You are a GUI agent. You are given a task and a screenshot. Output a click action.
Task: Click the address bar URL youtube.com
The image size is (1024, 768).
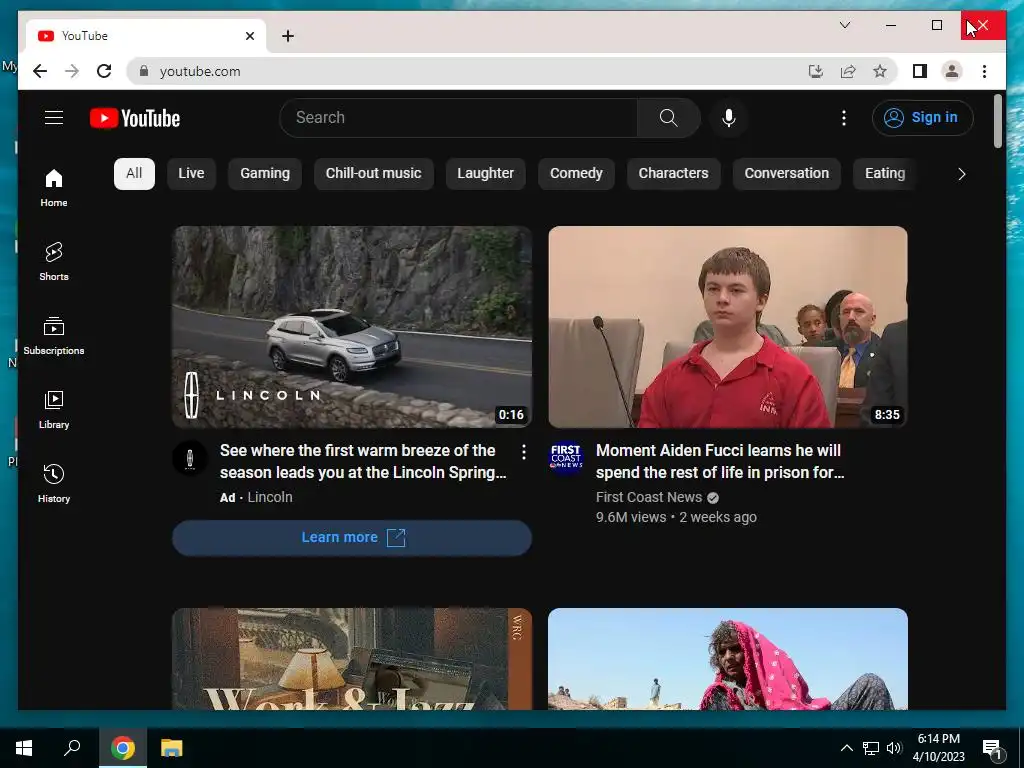(200, 71)
